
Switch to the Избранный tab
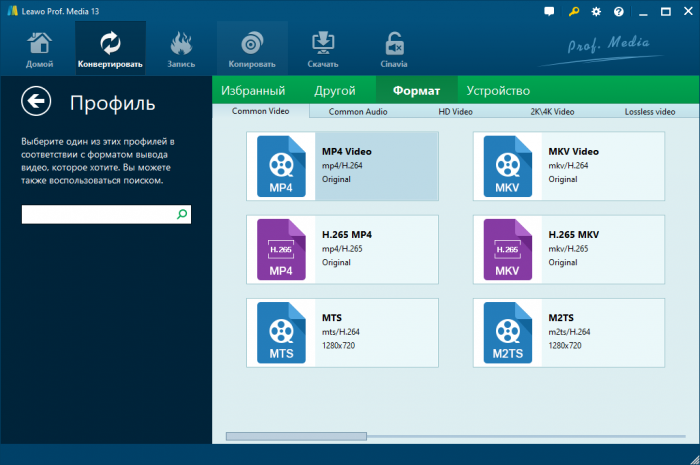(253, 91)
